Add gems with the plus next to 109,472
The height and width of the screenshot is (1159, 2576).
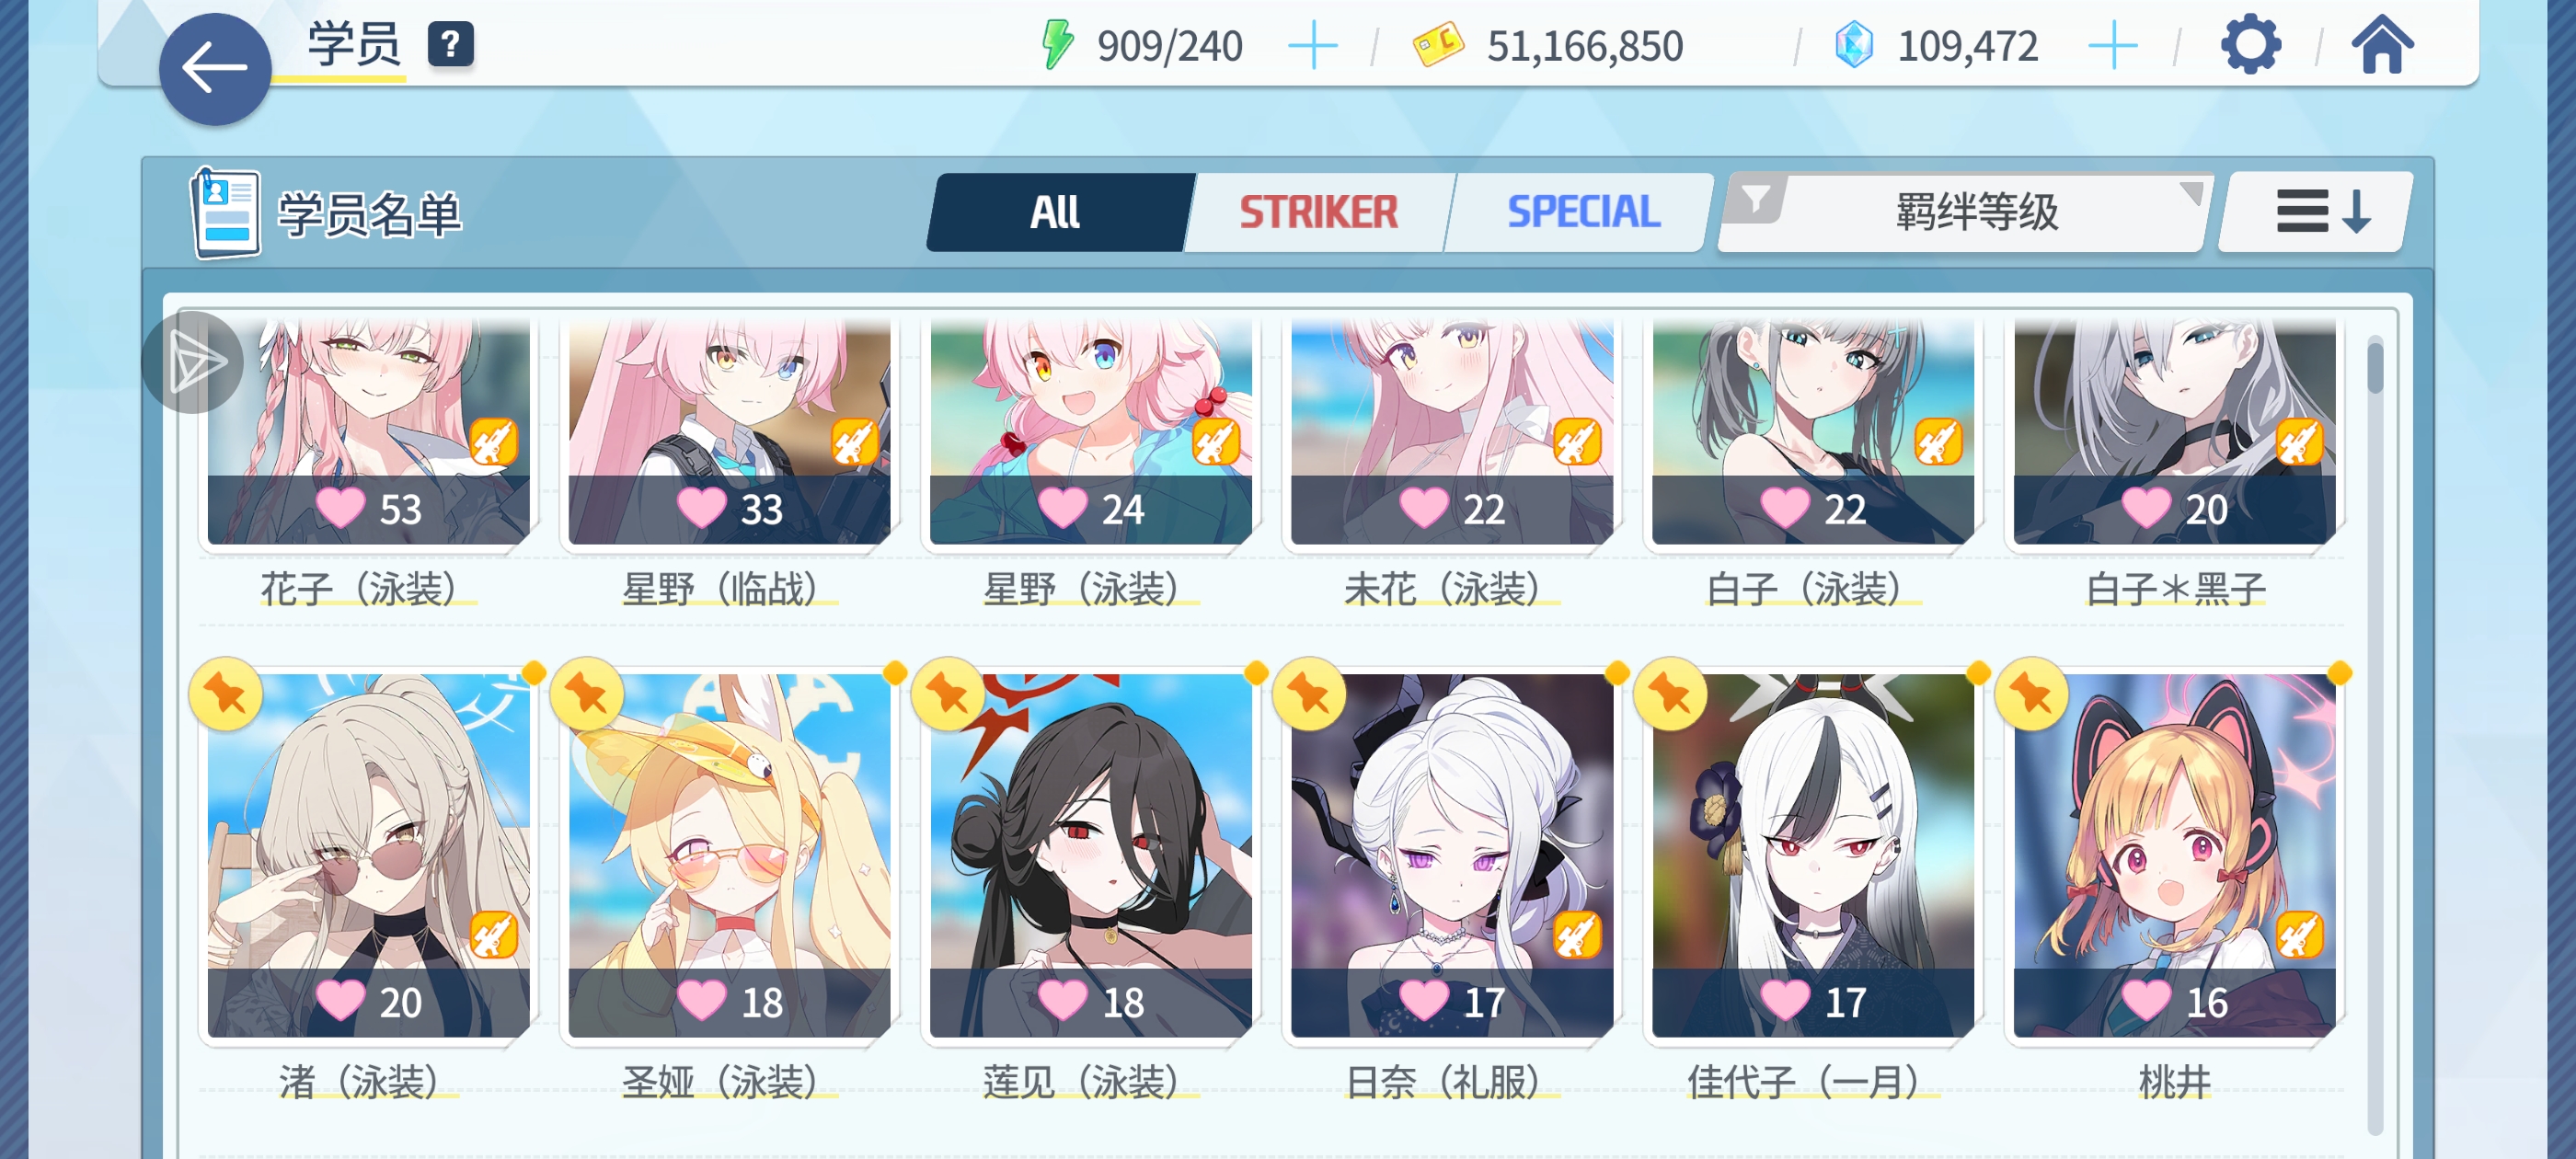click(2113, 46)
